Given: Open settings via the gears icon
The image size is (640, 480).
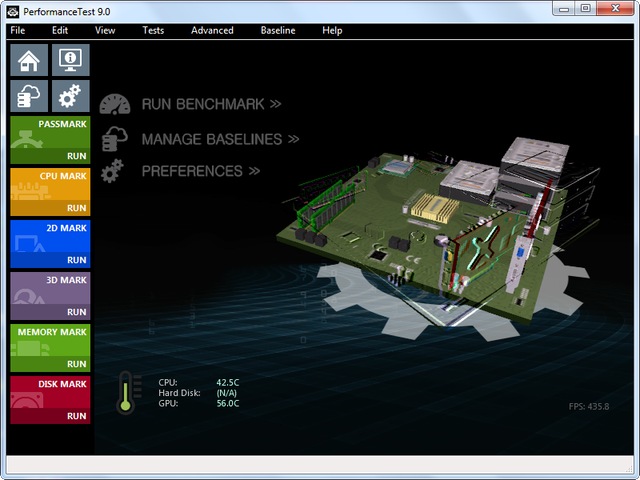Looking at the screenshot, I should coord(70,96).
